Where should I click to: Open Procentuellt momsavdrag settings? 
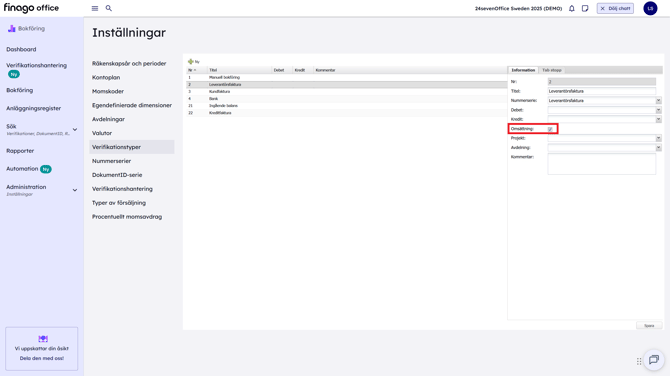pos(127,217)
